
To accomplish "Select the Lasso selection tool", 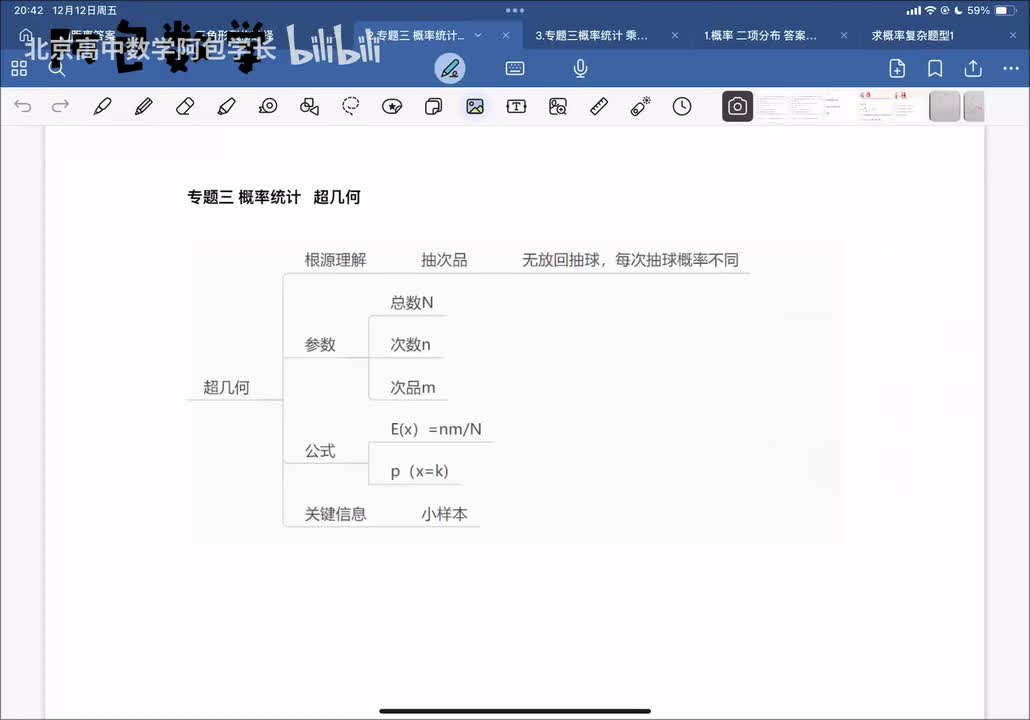I will pyautogui.click(x=351, y=106).
